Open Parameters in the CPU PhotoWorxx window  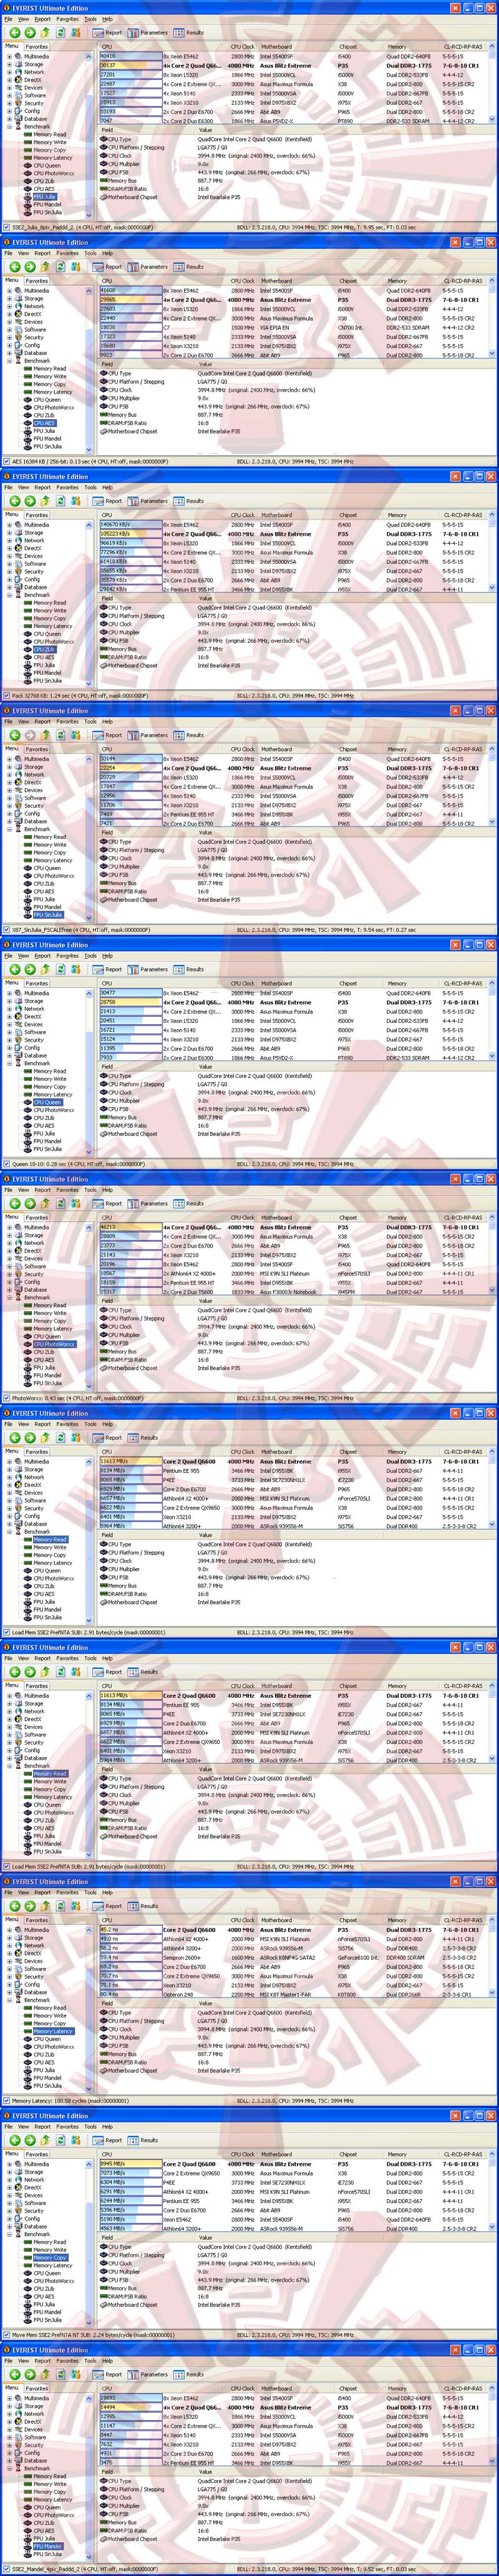click(x=148, y=1203)
